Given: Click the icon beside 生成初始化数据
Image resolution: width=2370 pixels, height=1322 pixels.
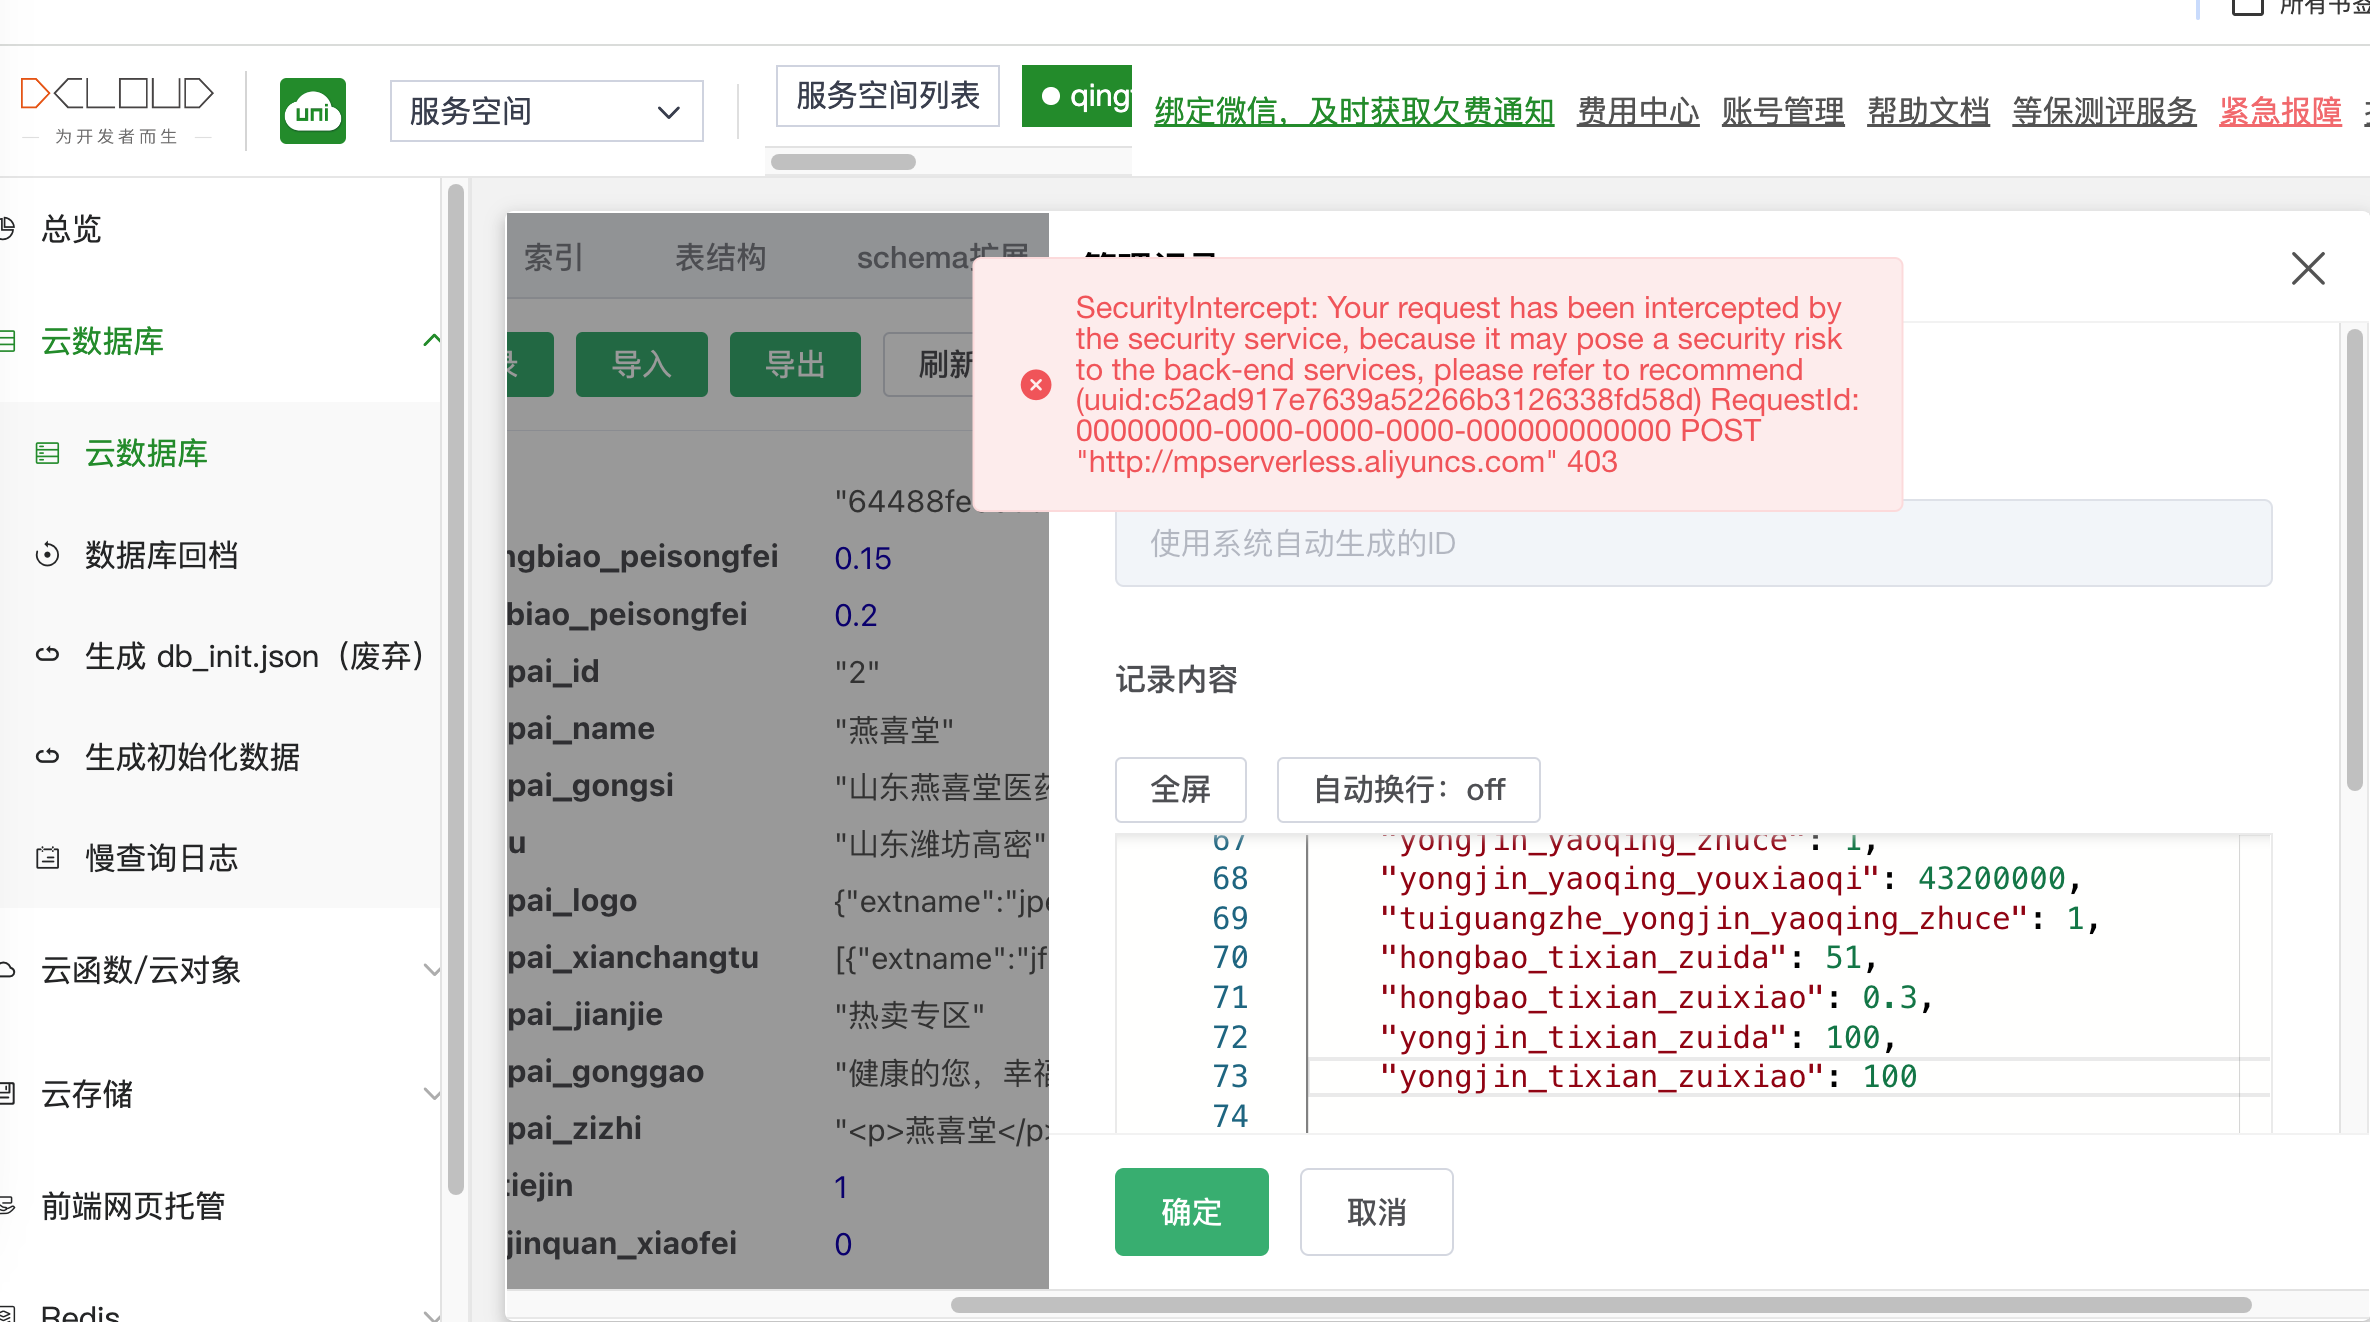Looking at the screenshot, I should point(47,756).
